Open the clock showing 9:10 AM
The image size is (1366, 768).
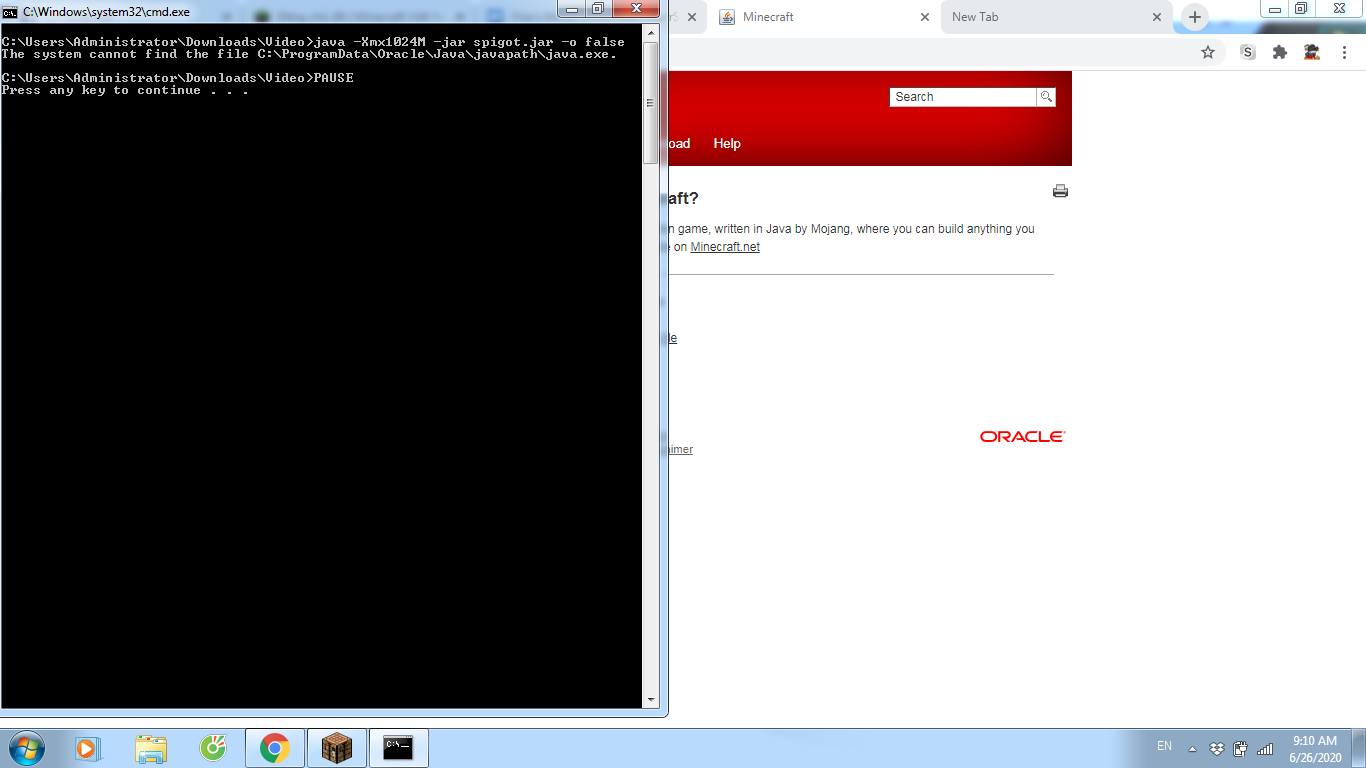1315,749
